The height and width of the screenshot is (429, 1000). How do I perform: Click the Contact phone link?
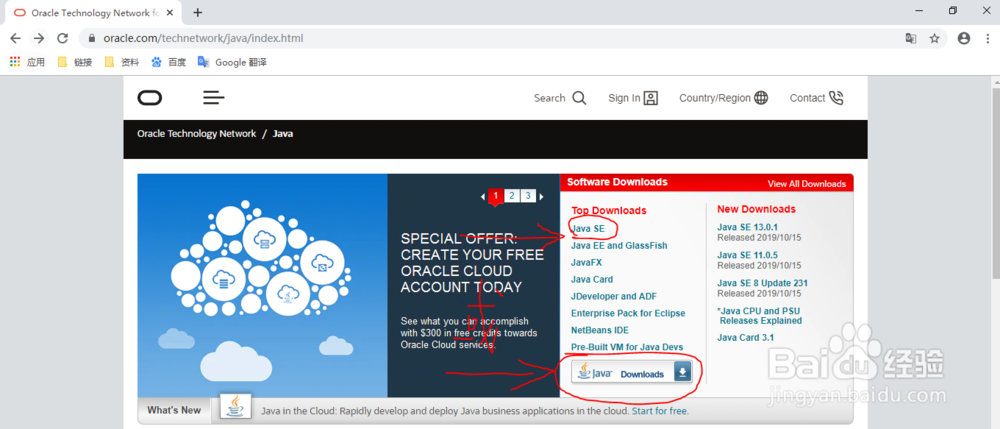[816, 98]
